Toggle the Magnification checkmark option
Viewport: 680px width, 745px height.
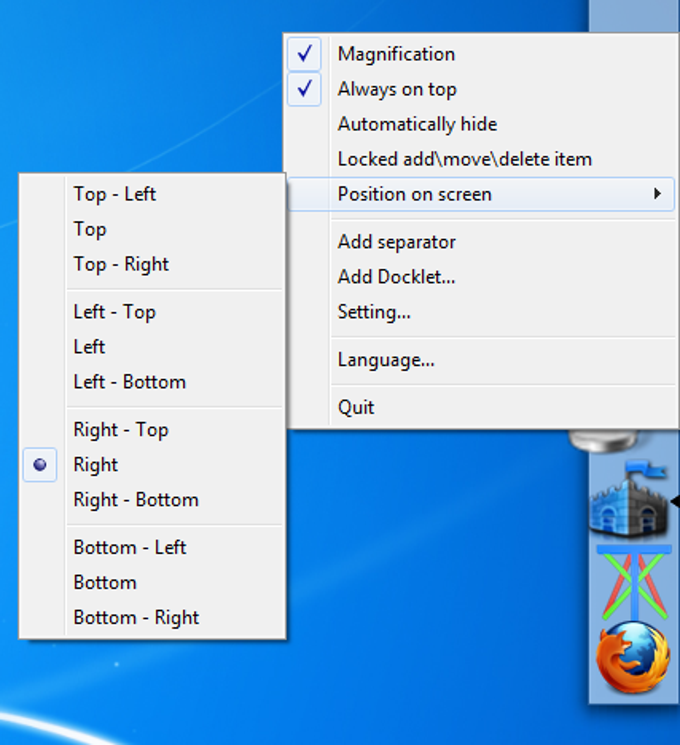click(480, 54)
